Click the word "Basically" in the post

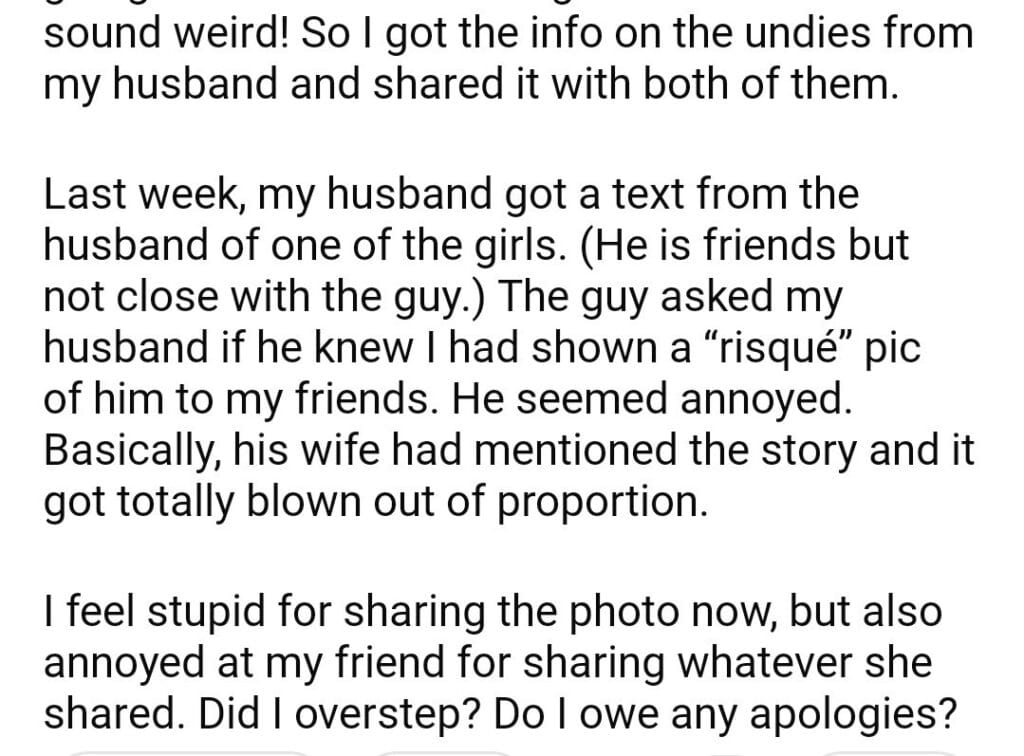135,451
